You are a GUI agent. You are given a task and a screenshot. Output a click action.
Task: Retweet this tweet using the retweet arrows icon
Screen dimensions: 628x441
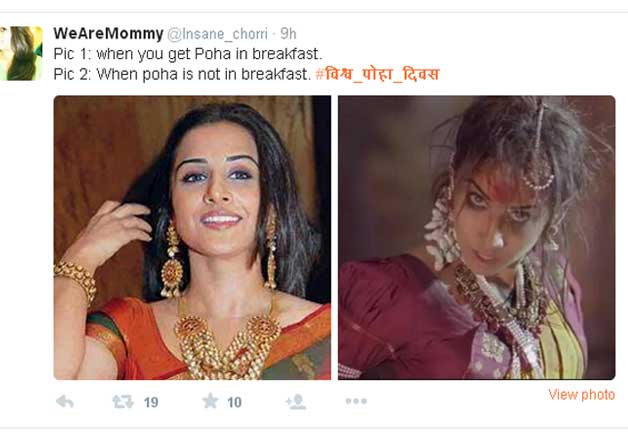coord(123,401)
